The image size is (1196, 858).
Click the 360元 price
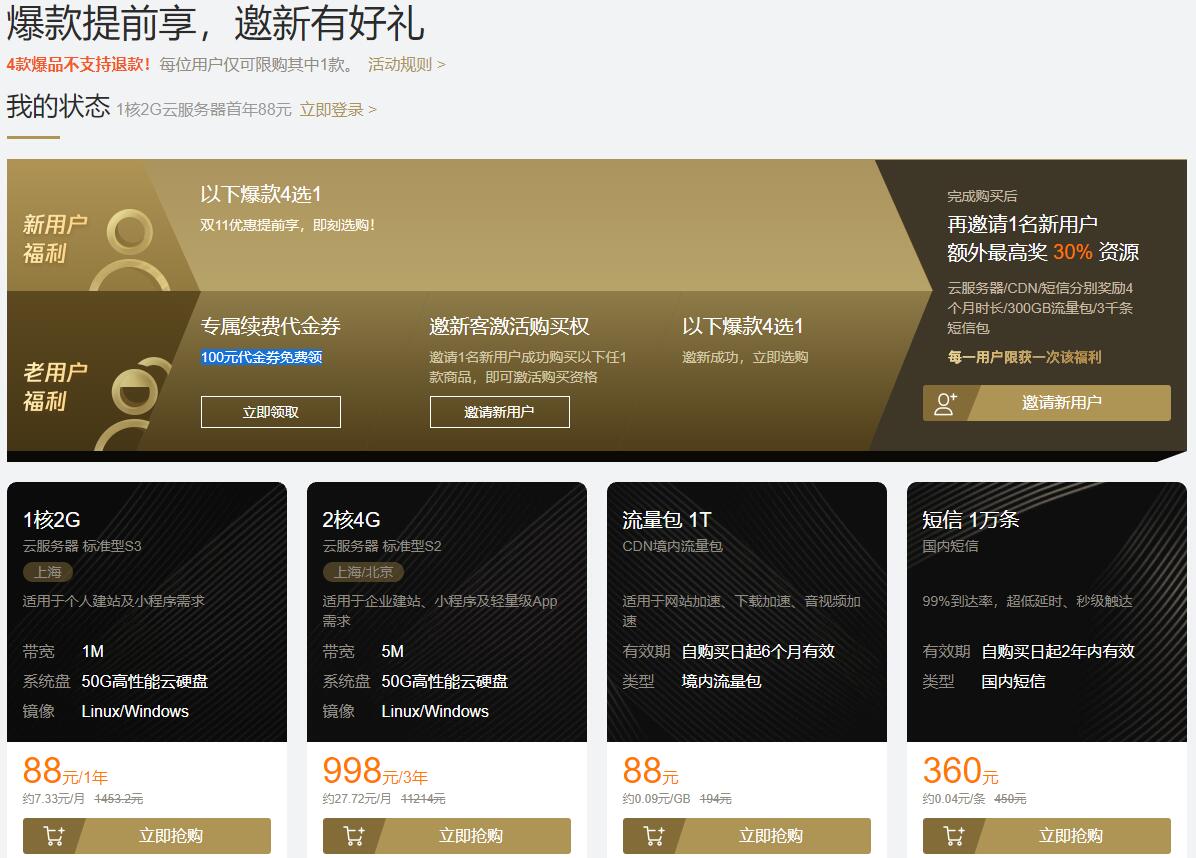point(960,771)
